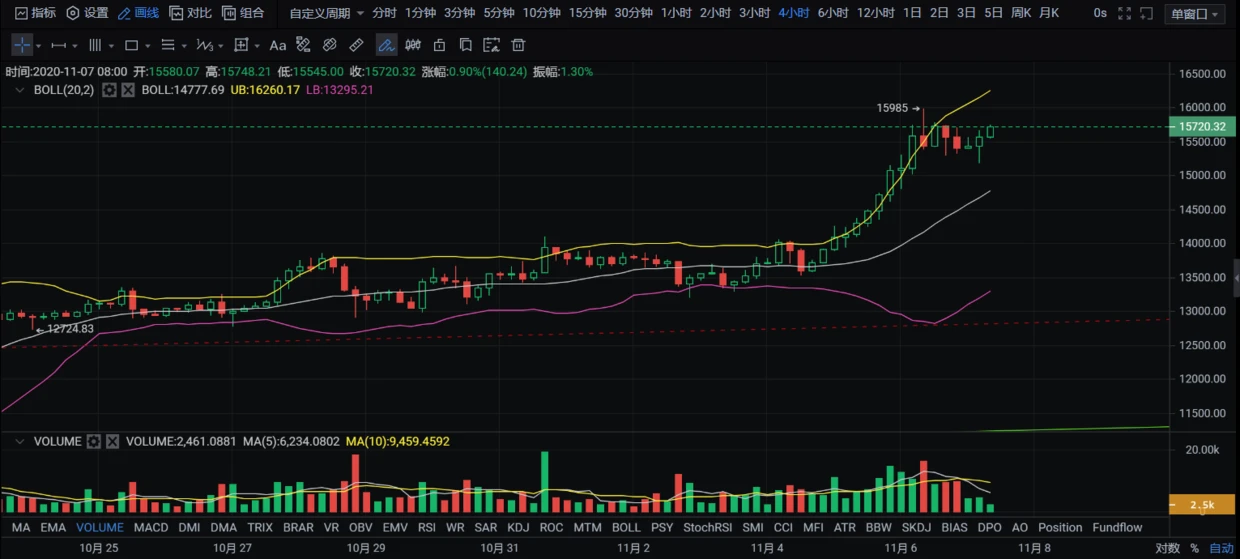
Task: Select the StochRSI sub-indicator
Action: coord(707,527)
